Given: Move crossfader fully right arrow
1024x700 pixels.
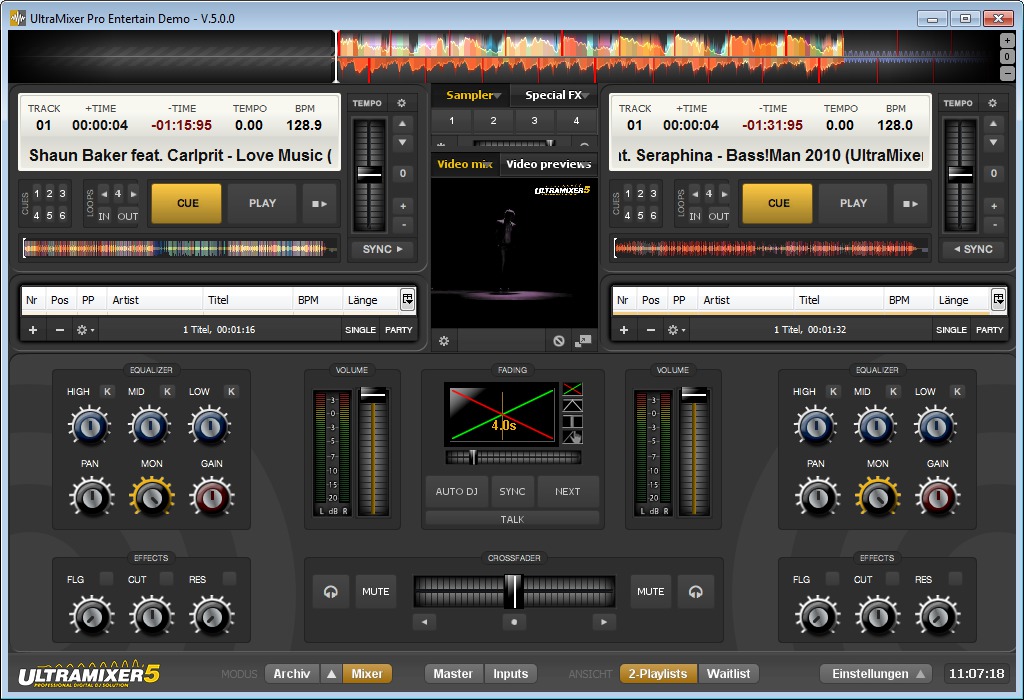Looking at the screenshot, I should pyautogui.click(x=603, y=622).
